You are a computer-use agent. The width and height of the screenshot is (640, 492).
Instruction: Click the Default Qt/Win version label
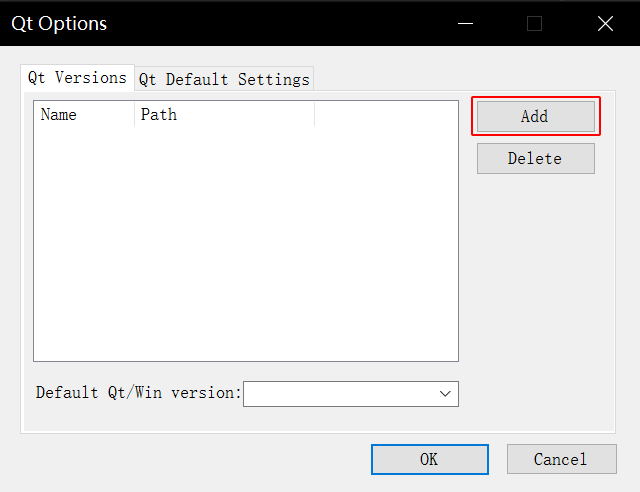click(x=139, y=393)
